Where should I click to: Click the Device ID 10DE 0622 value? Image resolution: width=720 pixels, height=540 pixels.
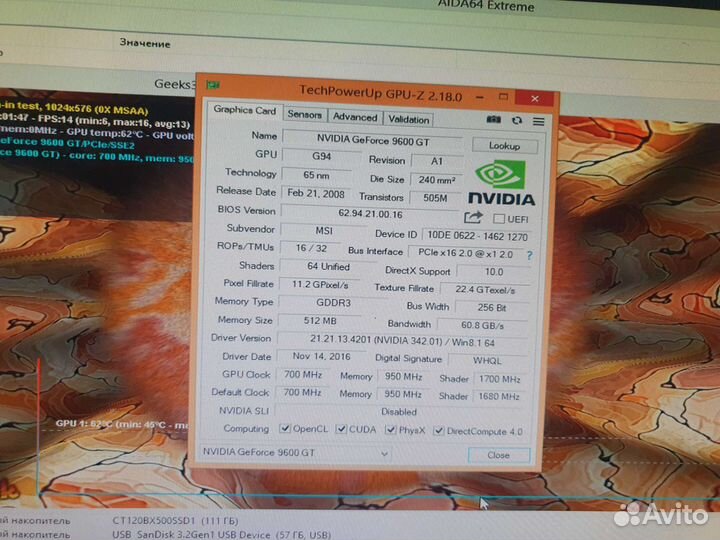click(x=477, y=236)
